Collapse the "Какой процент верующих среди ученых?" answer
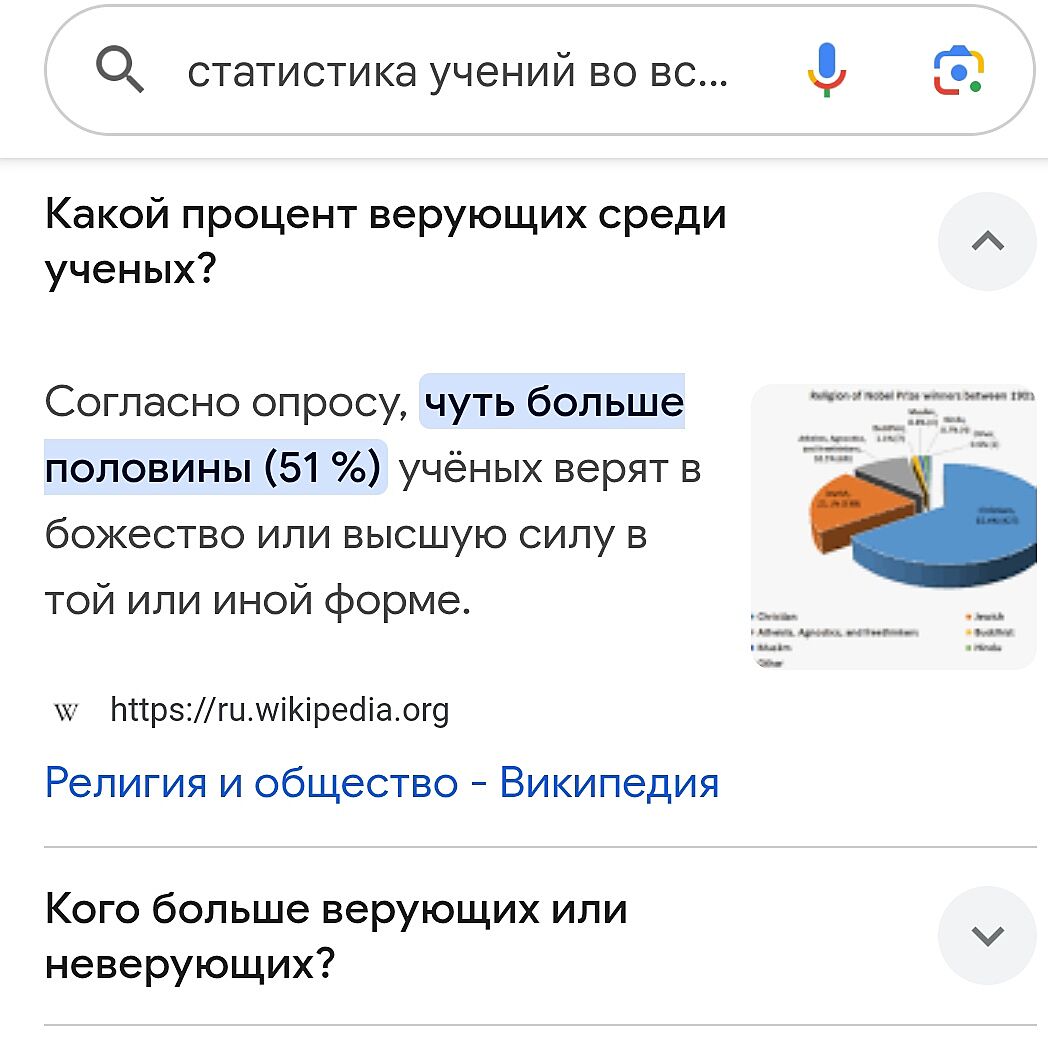Screen dimensions: 1048x1038 tap(987, 242)
